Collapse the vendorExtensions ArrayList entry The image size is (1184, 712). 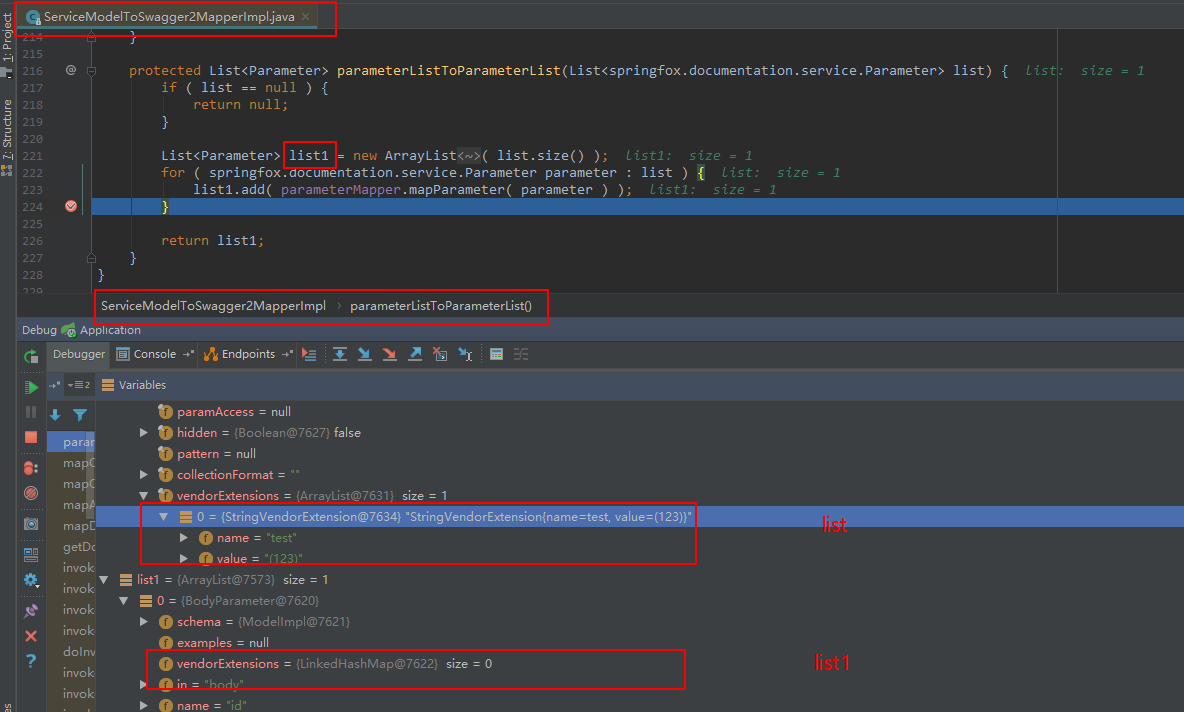point(143,495)
